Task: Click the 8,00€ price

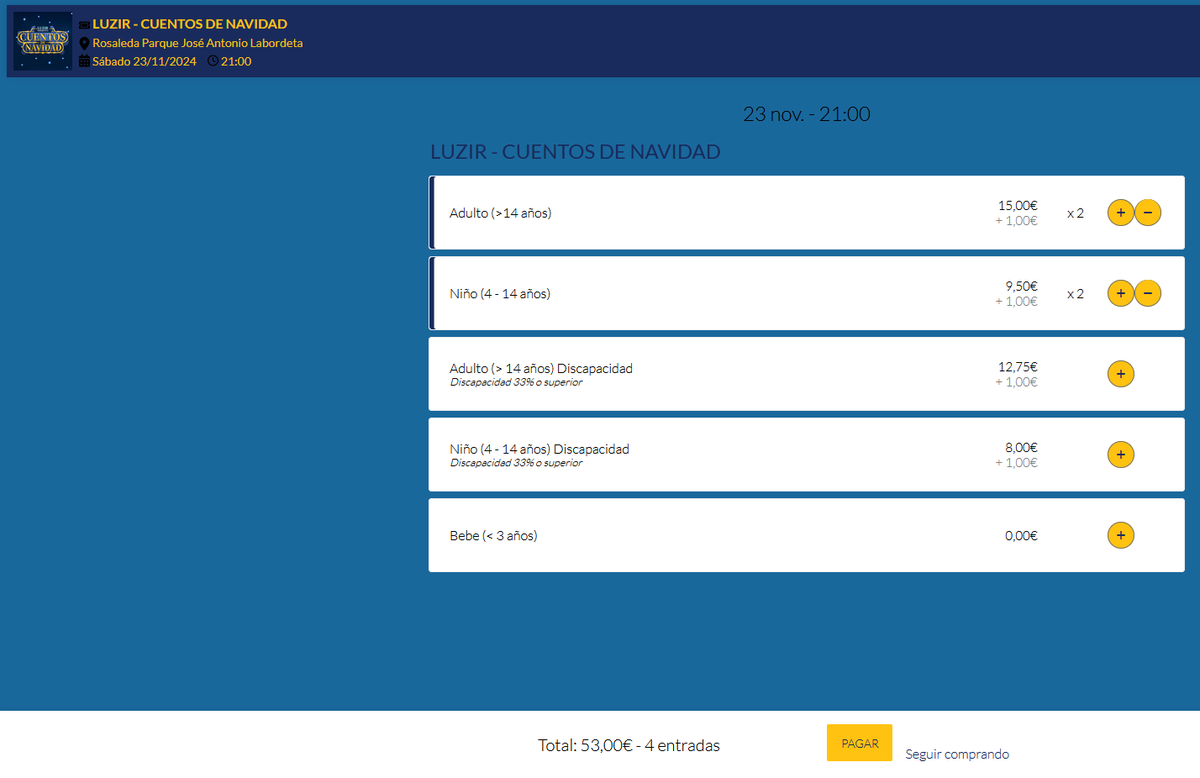Action: pyautogui.click(x=1022, y=447)
